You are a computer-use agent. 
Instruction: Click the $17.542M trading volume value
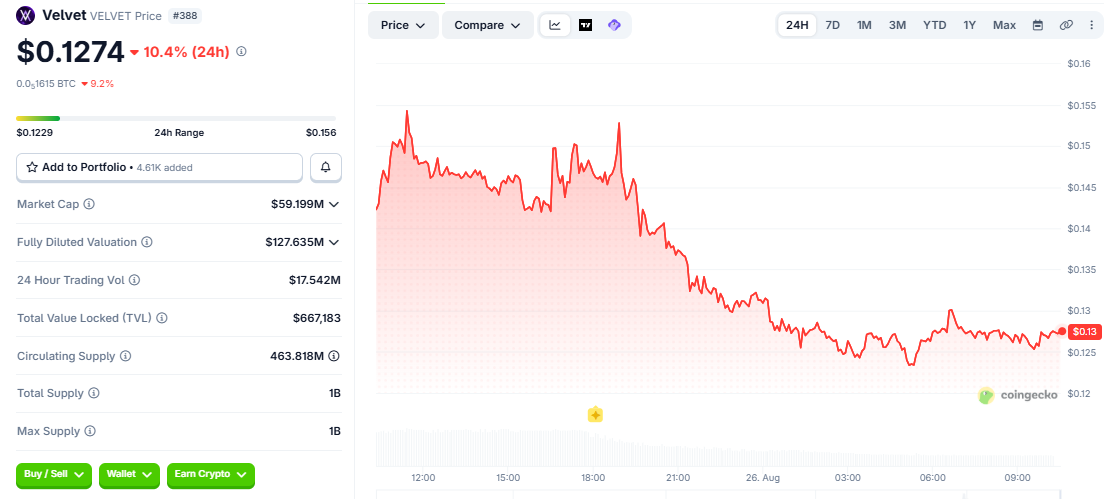315,280
